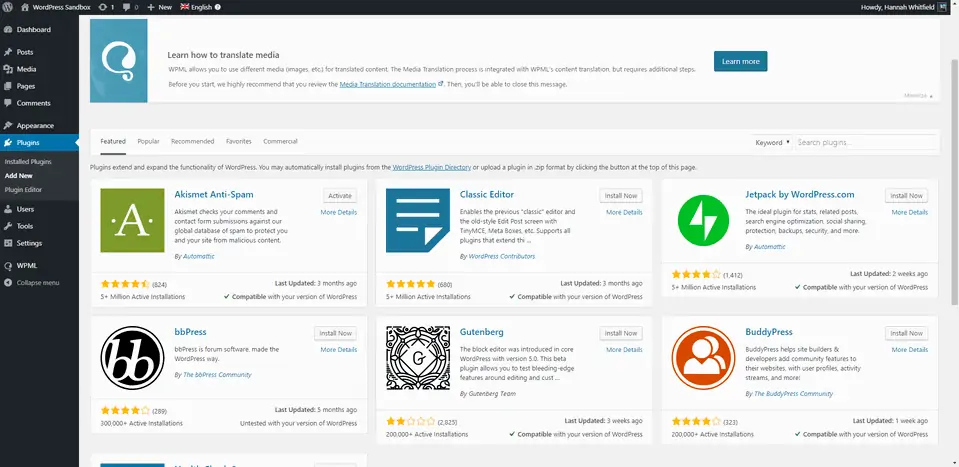This screenshot has width=959, height=467.
Task: Click the BuddyPress orange plugin icon
Action: (x=703, y=358)
